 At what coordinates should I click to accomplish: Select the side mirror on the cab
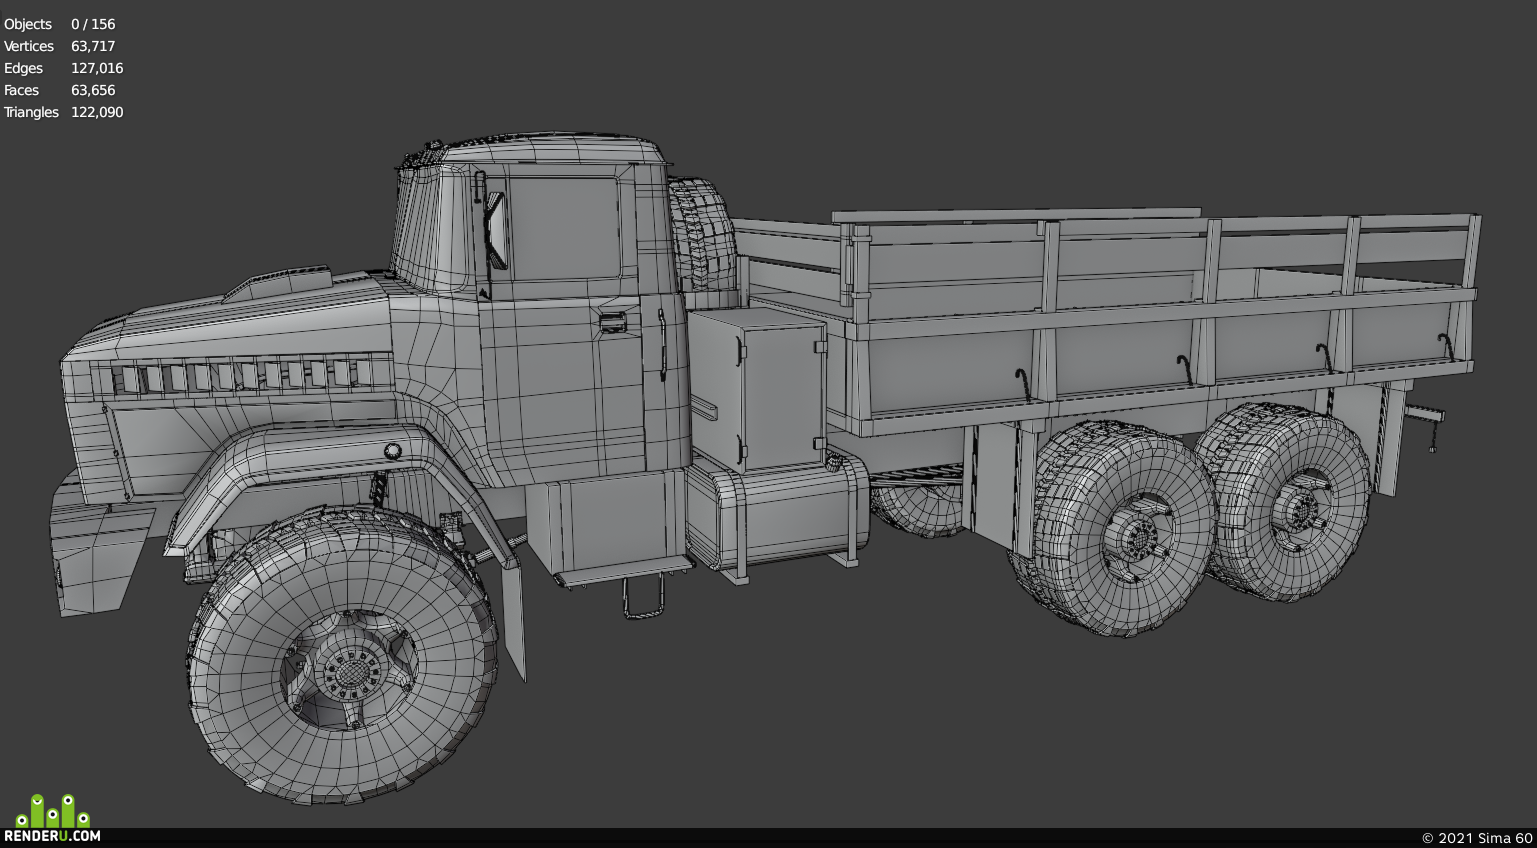(x=494, y=230)
